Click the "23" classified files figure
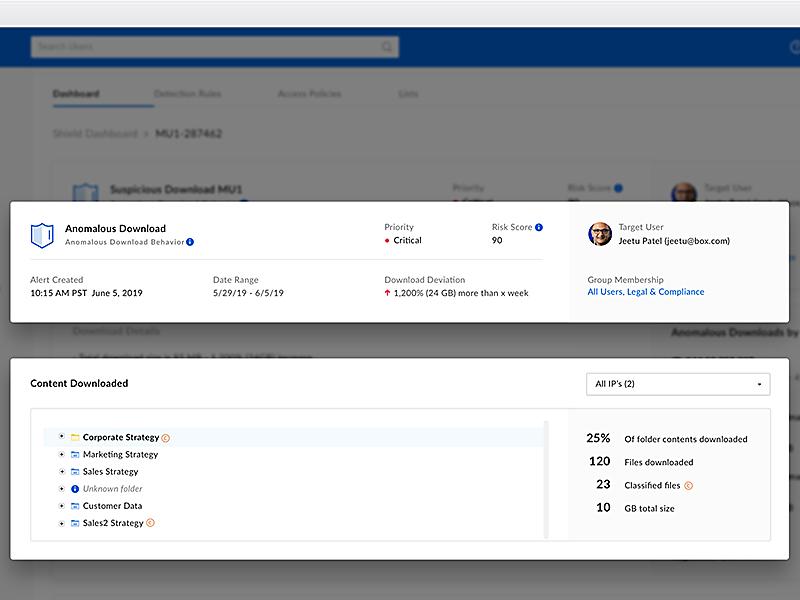800x600 pixels. (x=603, y=484)
